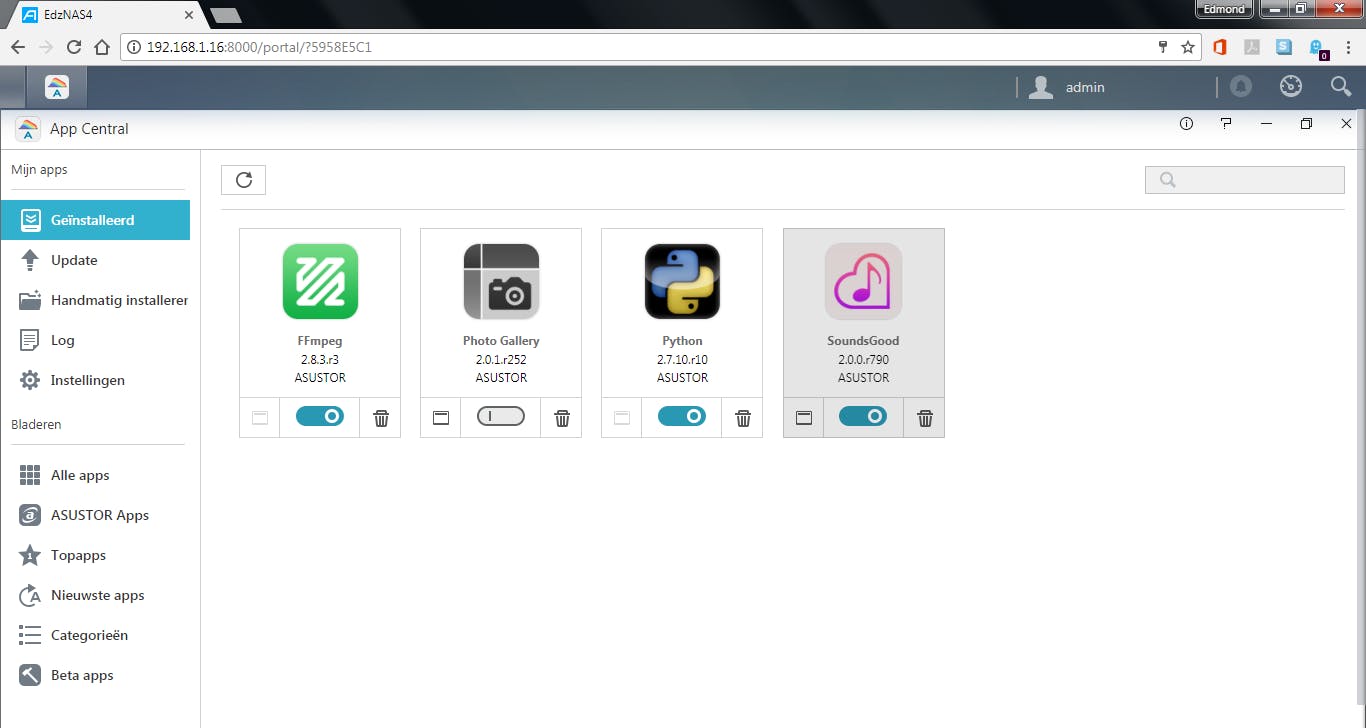The image size is (1366, 728).
Task: Click the Photo Gallery camera app icon
Action: (x=501, y=281)
